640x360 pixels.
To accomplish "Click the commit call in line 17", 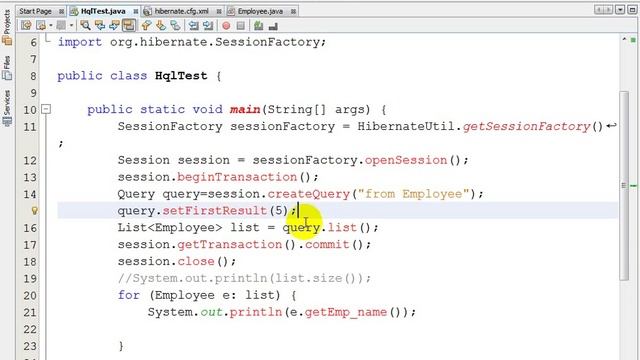I will (327, 244).
